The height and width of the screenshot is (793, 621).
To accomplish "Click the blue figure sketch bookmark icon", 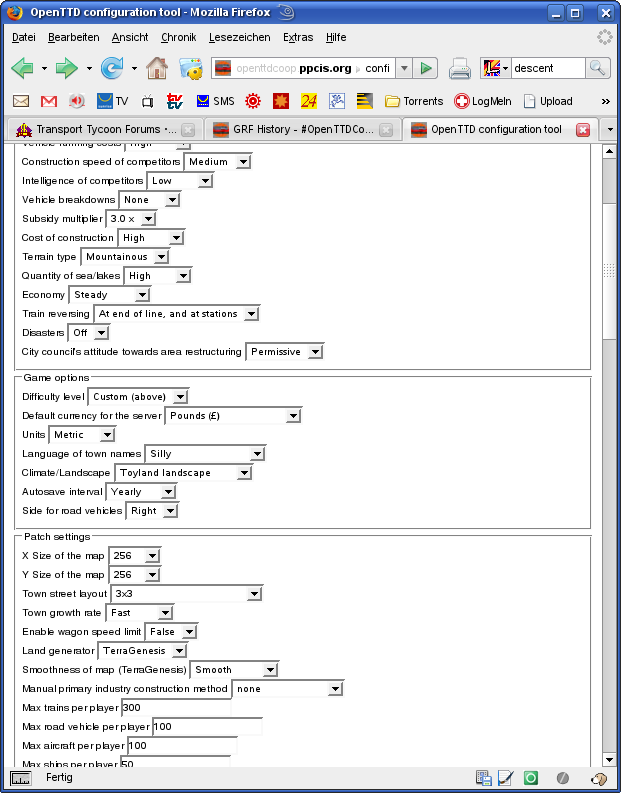I will [x=336, y=101].
